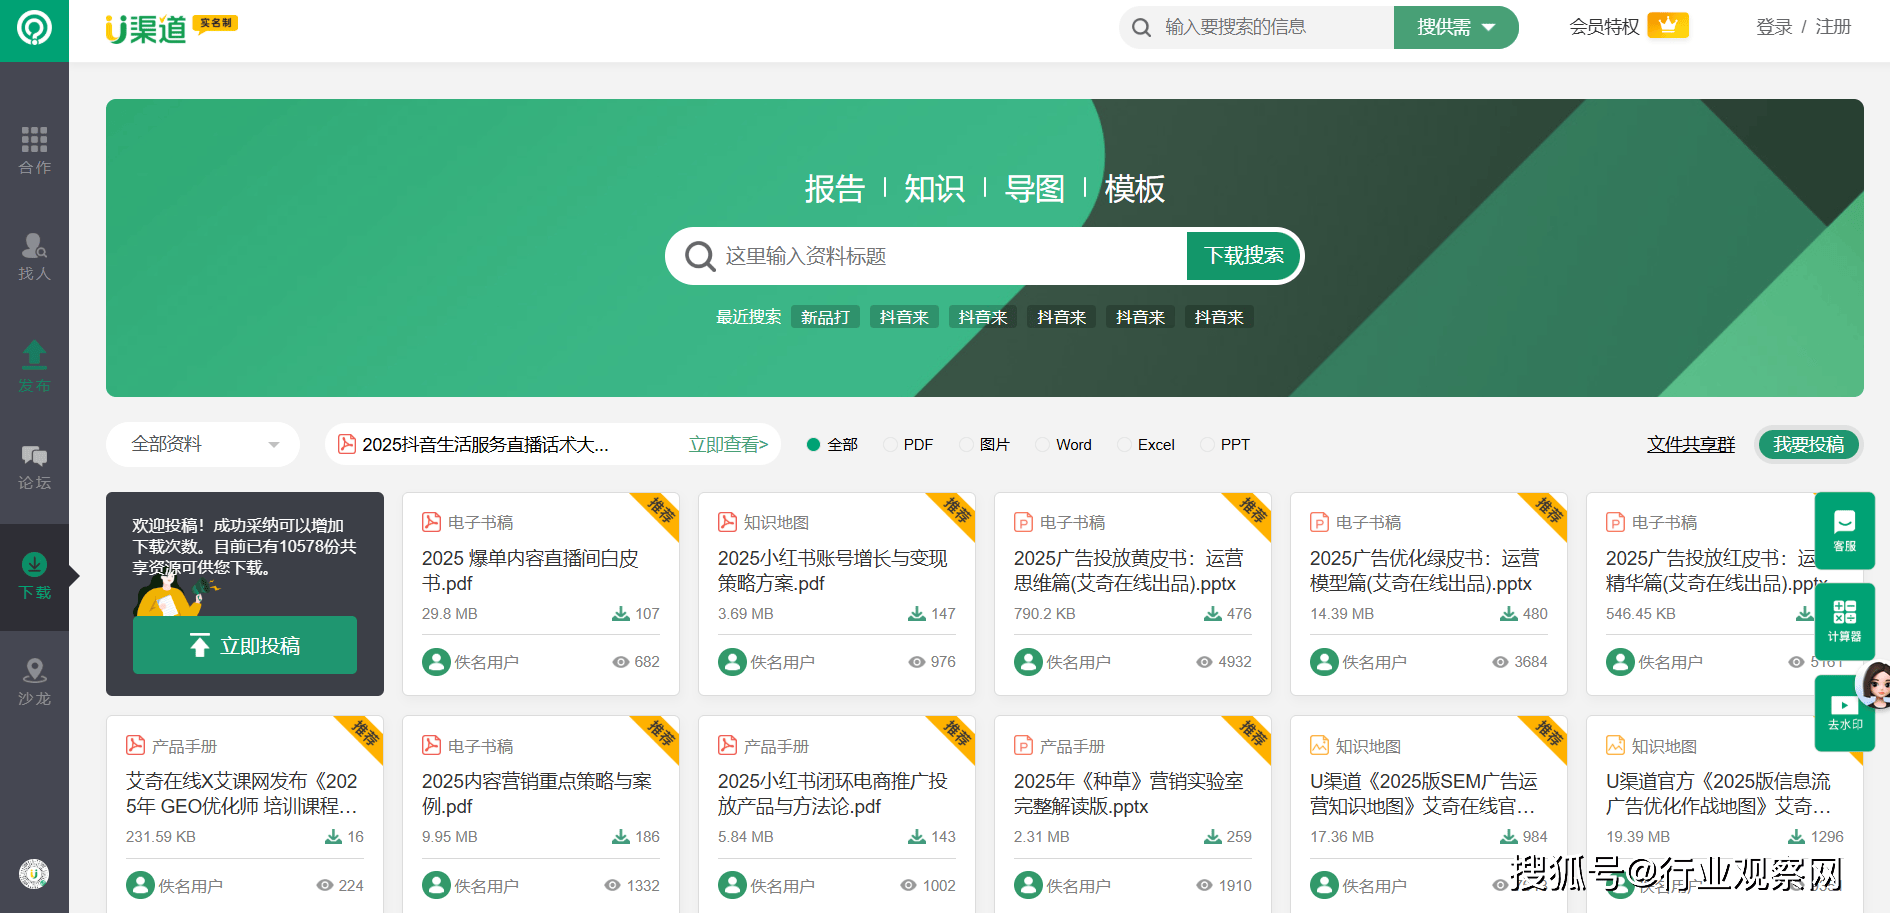Select the PDF file type filter
This screenshot has height=913, width=1890.
point(891,445)
